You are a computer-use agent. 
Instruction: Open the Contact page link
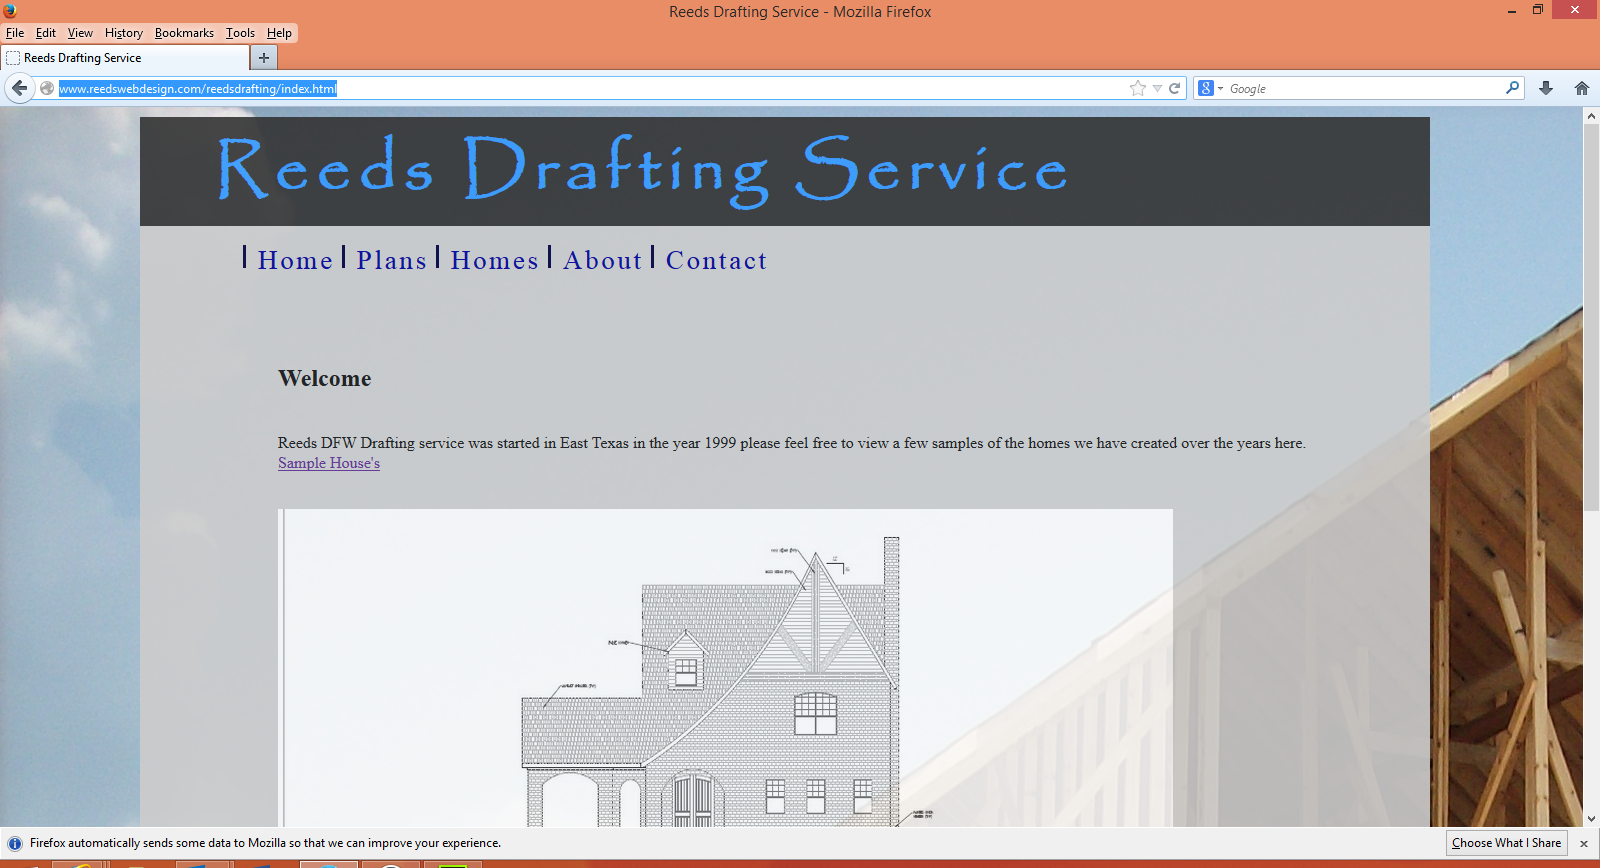point(716,261)
